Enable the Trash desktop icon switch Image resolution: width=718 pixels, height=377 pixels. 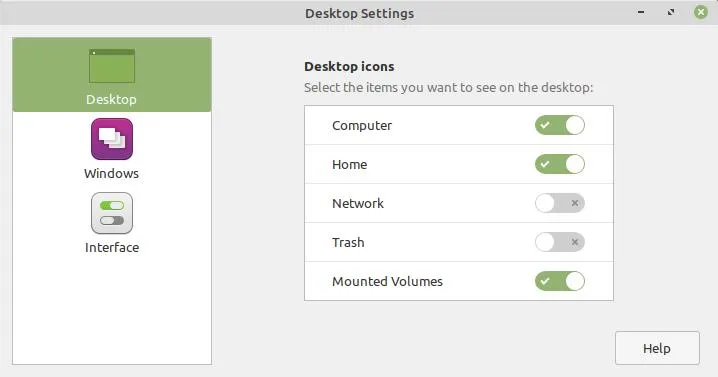coord(560,242)
